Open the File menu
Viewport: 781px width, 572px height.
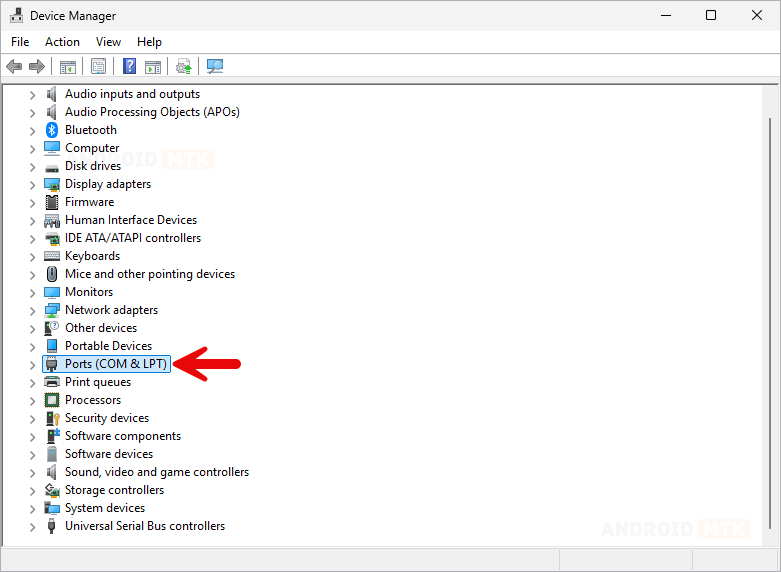click(x=20, y=42)
